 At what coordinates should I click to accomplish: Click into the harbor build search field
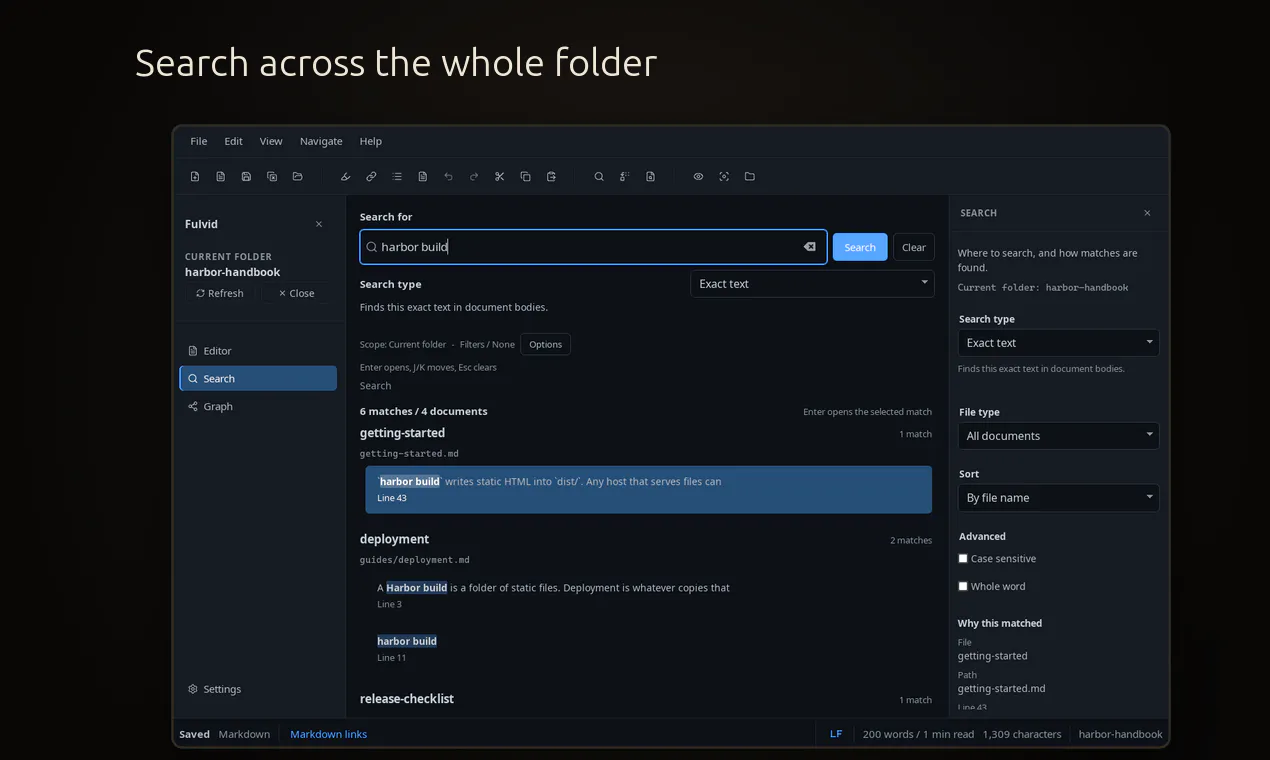click(x=593, y=247)
